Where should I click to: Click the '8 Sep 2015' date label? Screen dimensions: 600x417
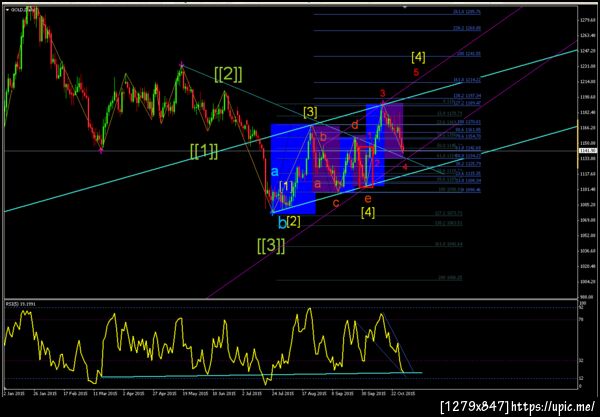[342, 393]
